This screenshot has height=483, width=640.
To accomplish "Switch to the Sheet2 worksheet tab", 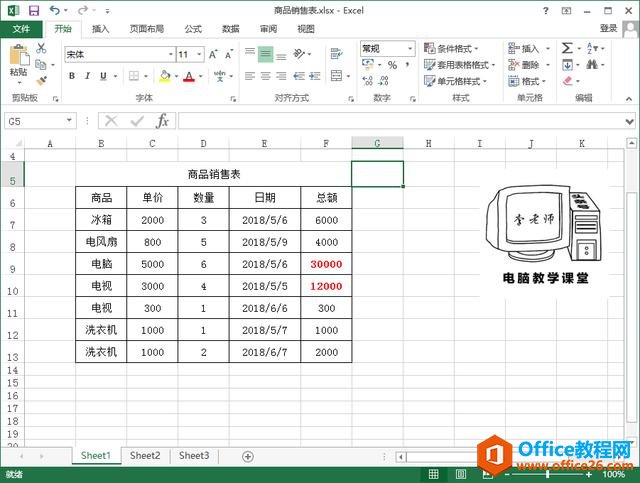I will pos(145,456).
